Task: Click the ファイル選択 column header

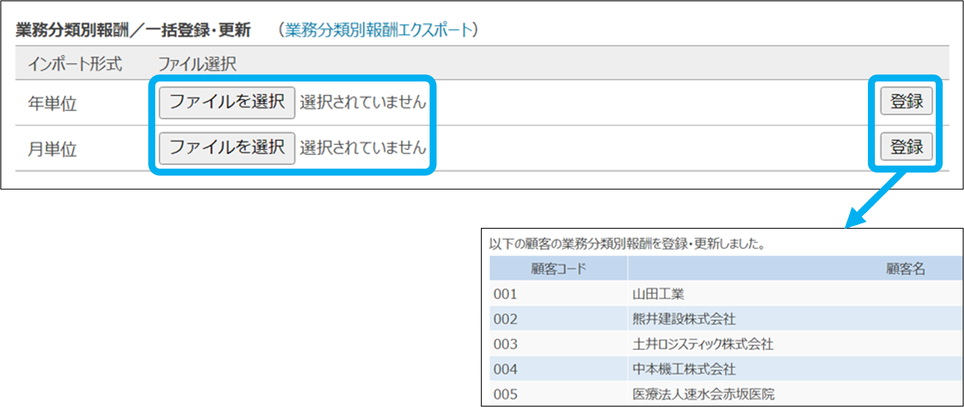Action: coord(197,65)
